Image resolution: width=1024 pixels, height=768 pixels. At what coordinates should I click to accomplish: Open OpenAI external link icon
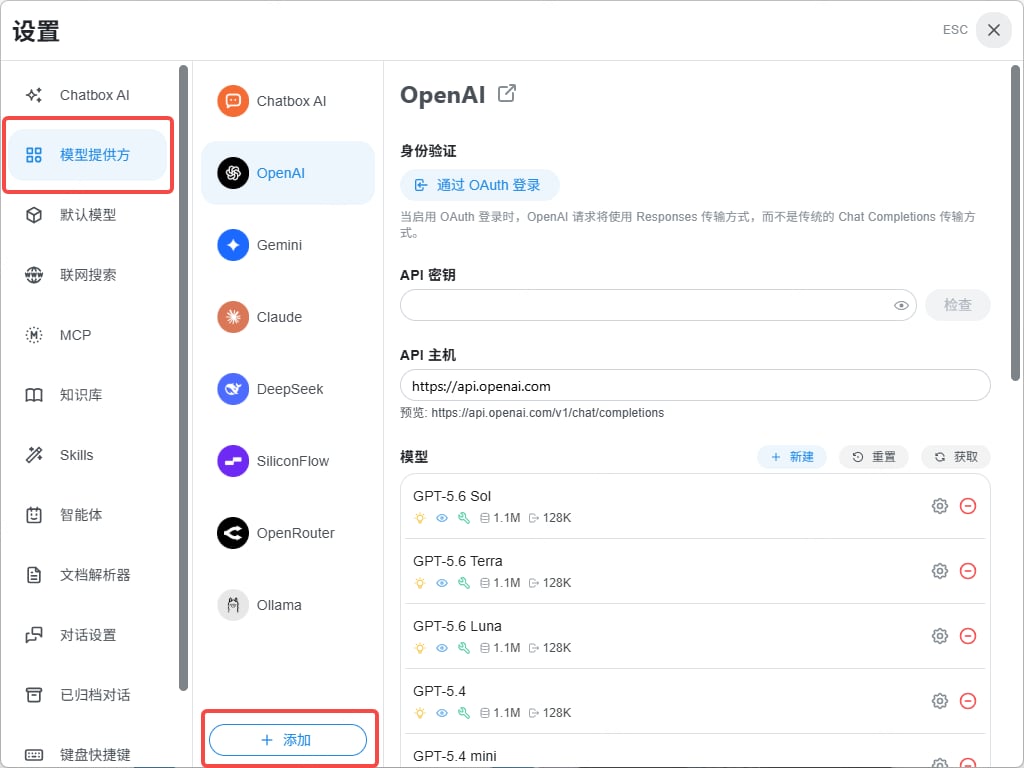[507, 93]
